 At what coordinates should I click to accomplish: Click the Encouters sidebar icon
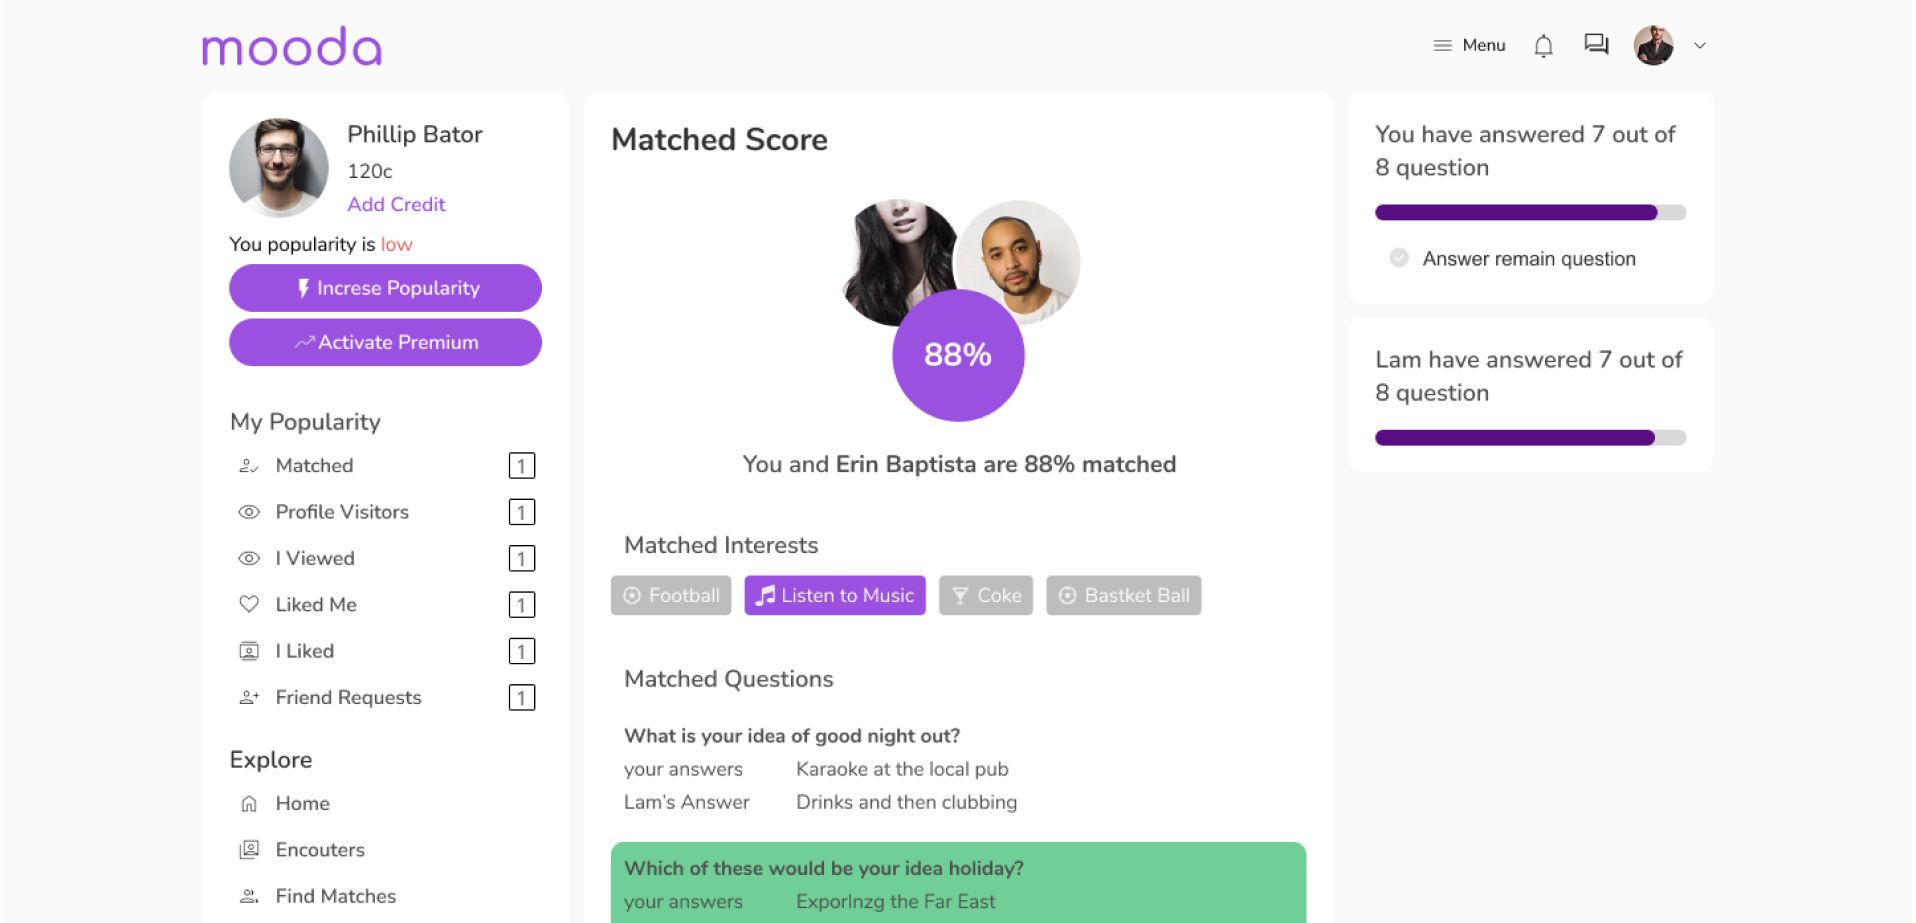[x=249, y=850]
